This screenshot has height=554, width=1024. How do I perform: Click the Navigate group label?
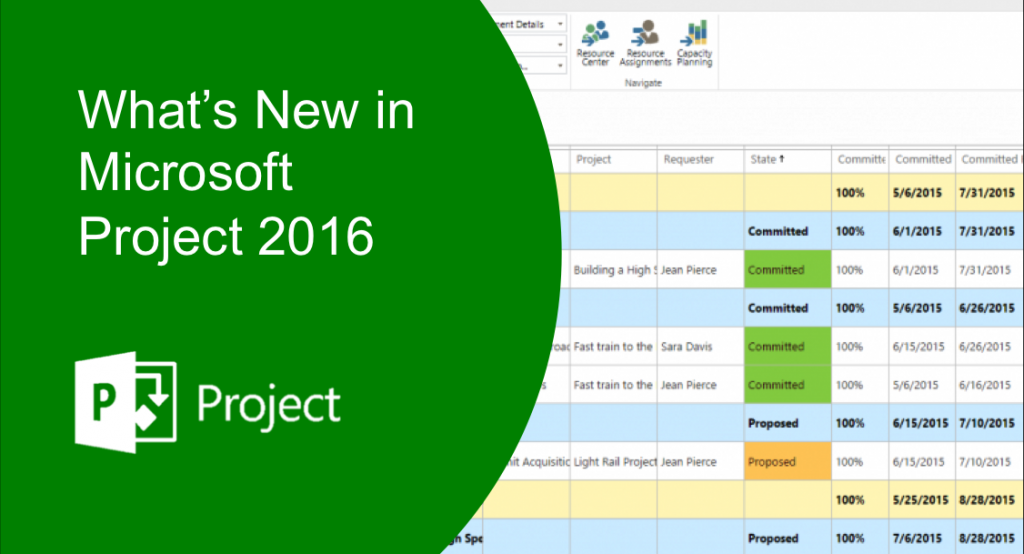pos(643,83)
